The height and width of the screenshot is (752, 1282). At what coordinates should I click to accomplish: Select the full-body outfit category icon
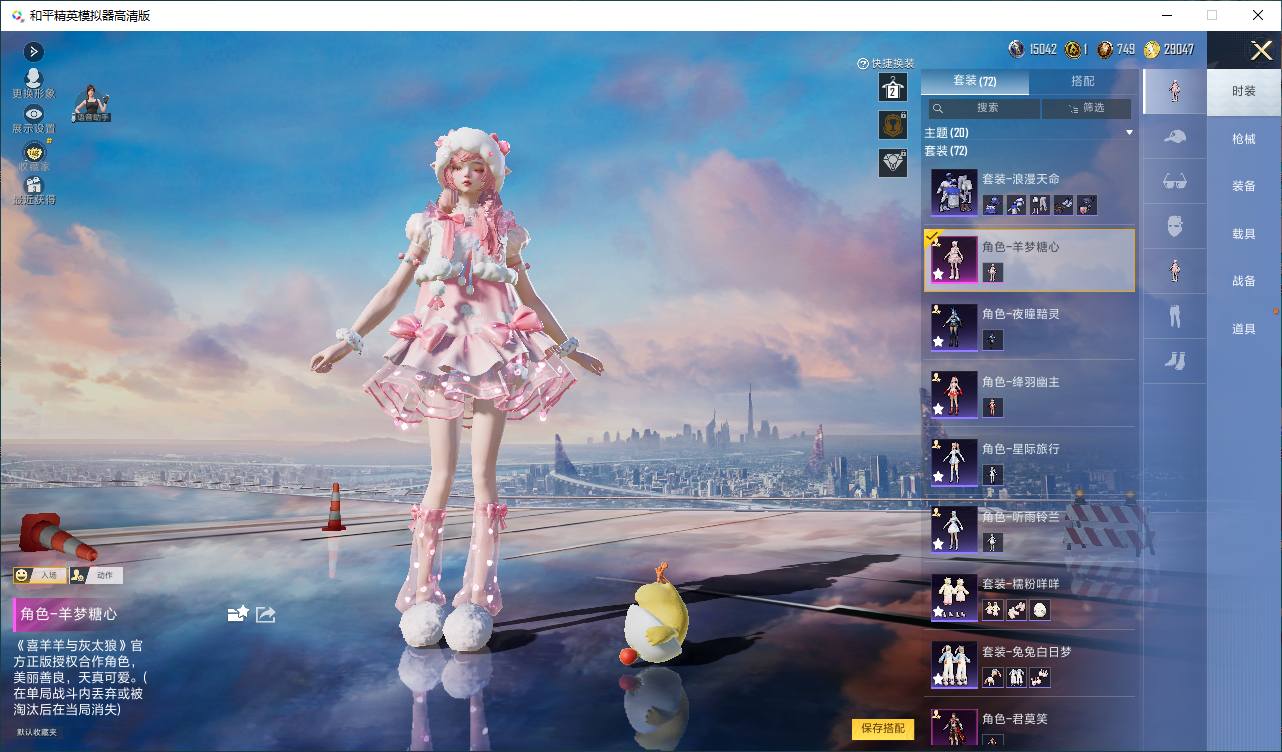[x=1175, y=91]
